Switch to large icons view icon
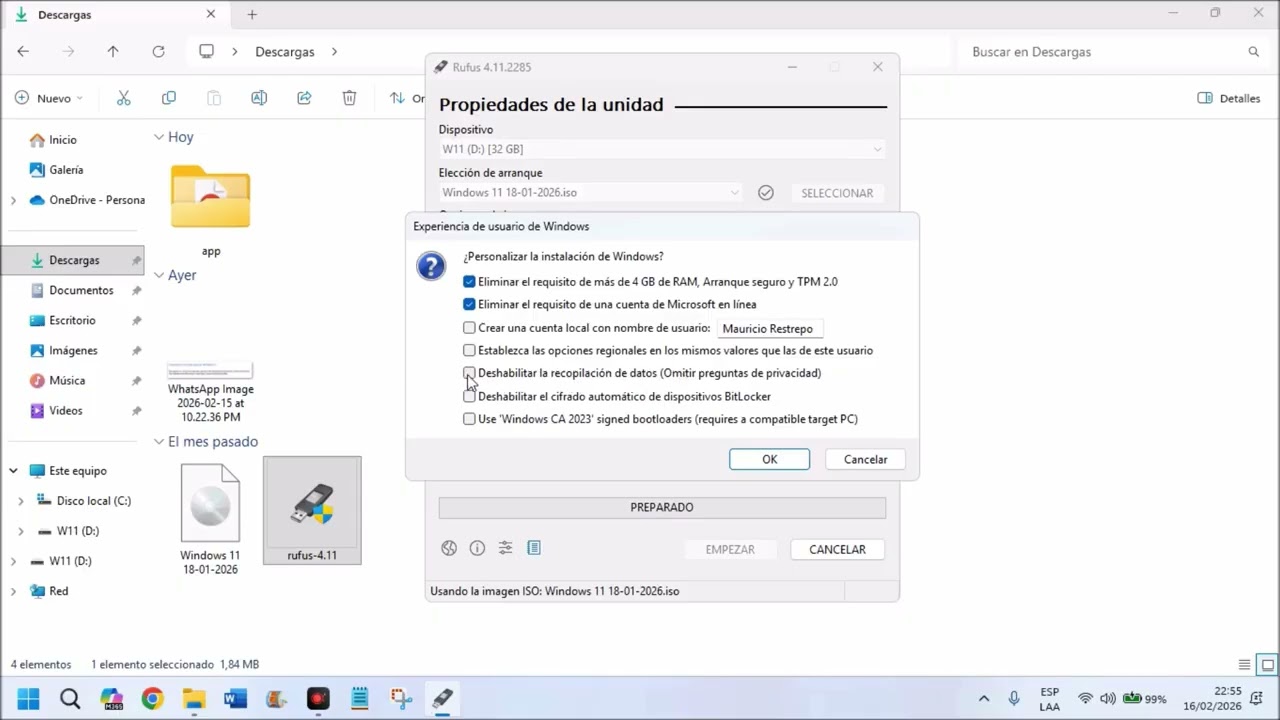This screenshot has height=720, width=1280. click(1267, 664)
